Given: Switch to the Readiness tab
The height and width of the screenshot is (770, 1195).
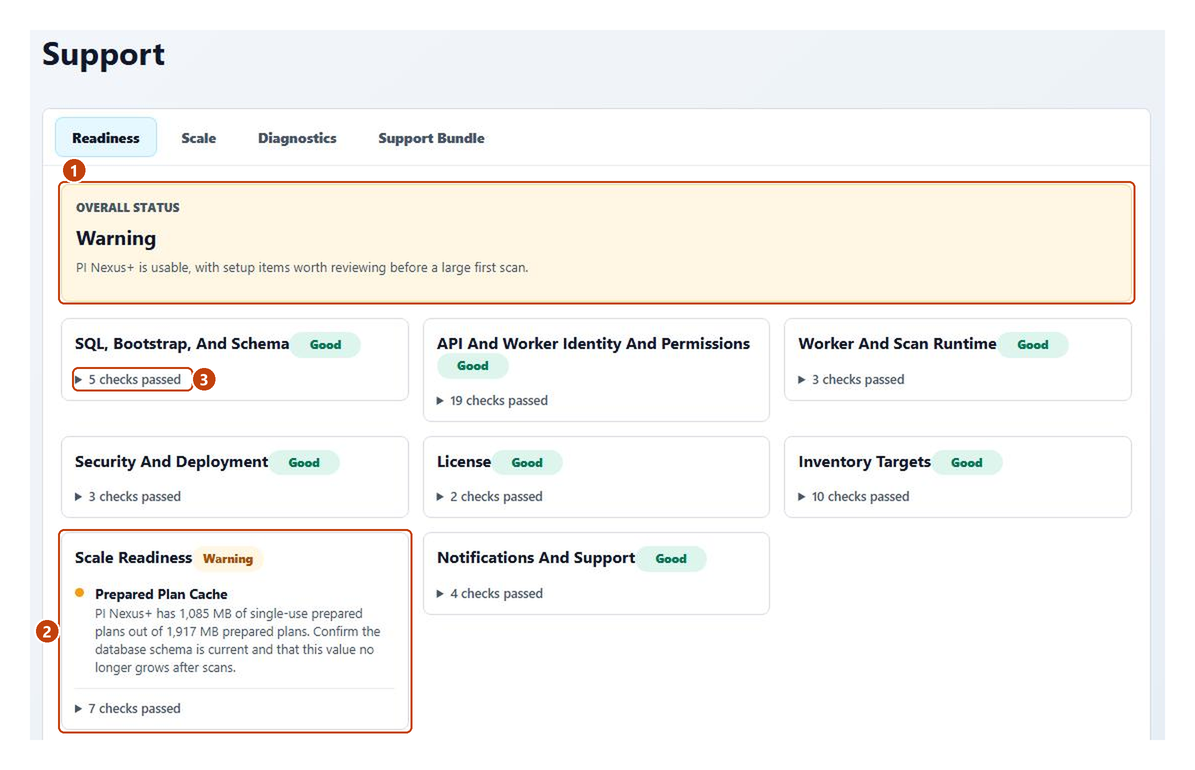Looking at the screenshot, I should pyautogui.click(x=106, y=137).
